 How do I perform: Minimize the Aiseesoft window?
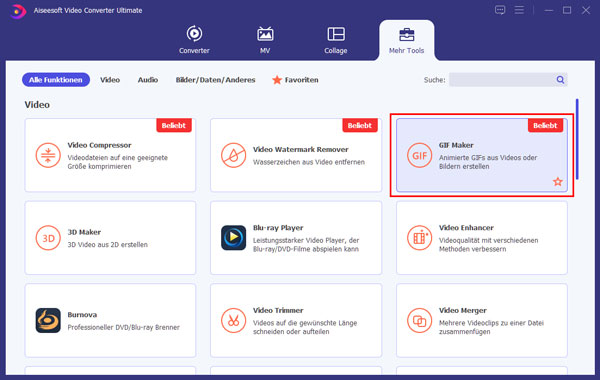pos(549,10)
